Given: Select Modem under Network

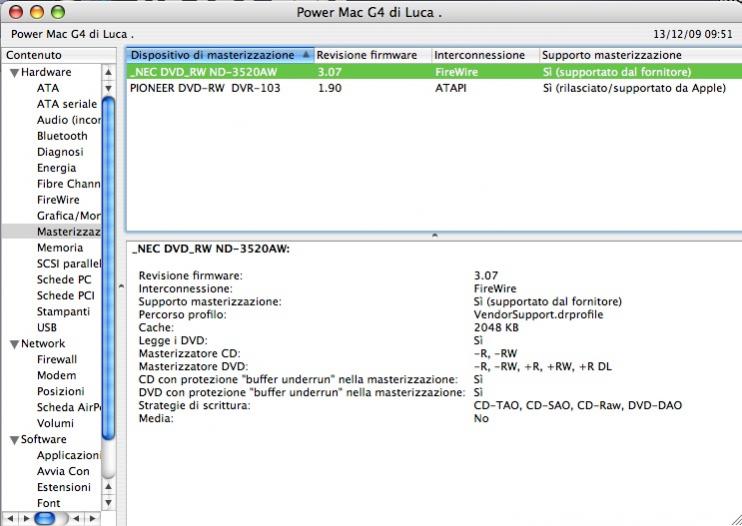Looking at the screenshot, I should tap(56, 376).
